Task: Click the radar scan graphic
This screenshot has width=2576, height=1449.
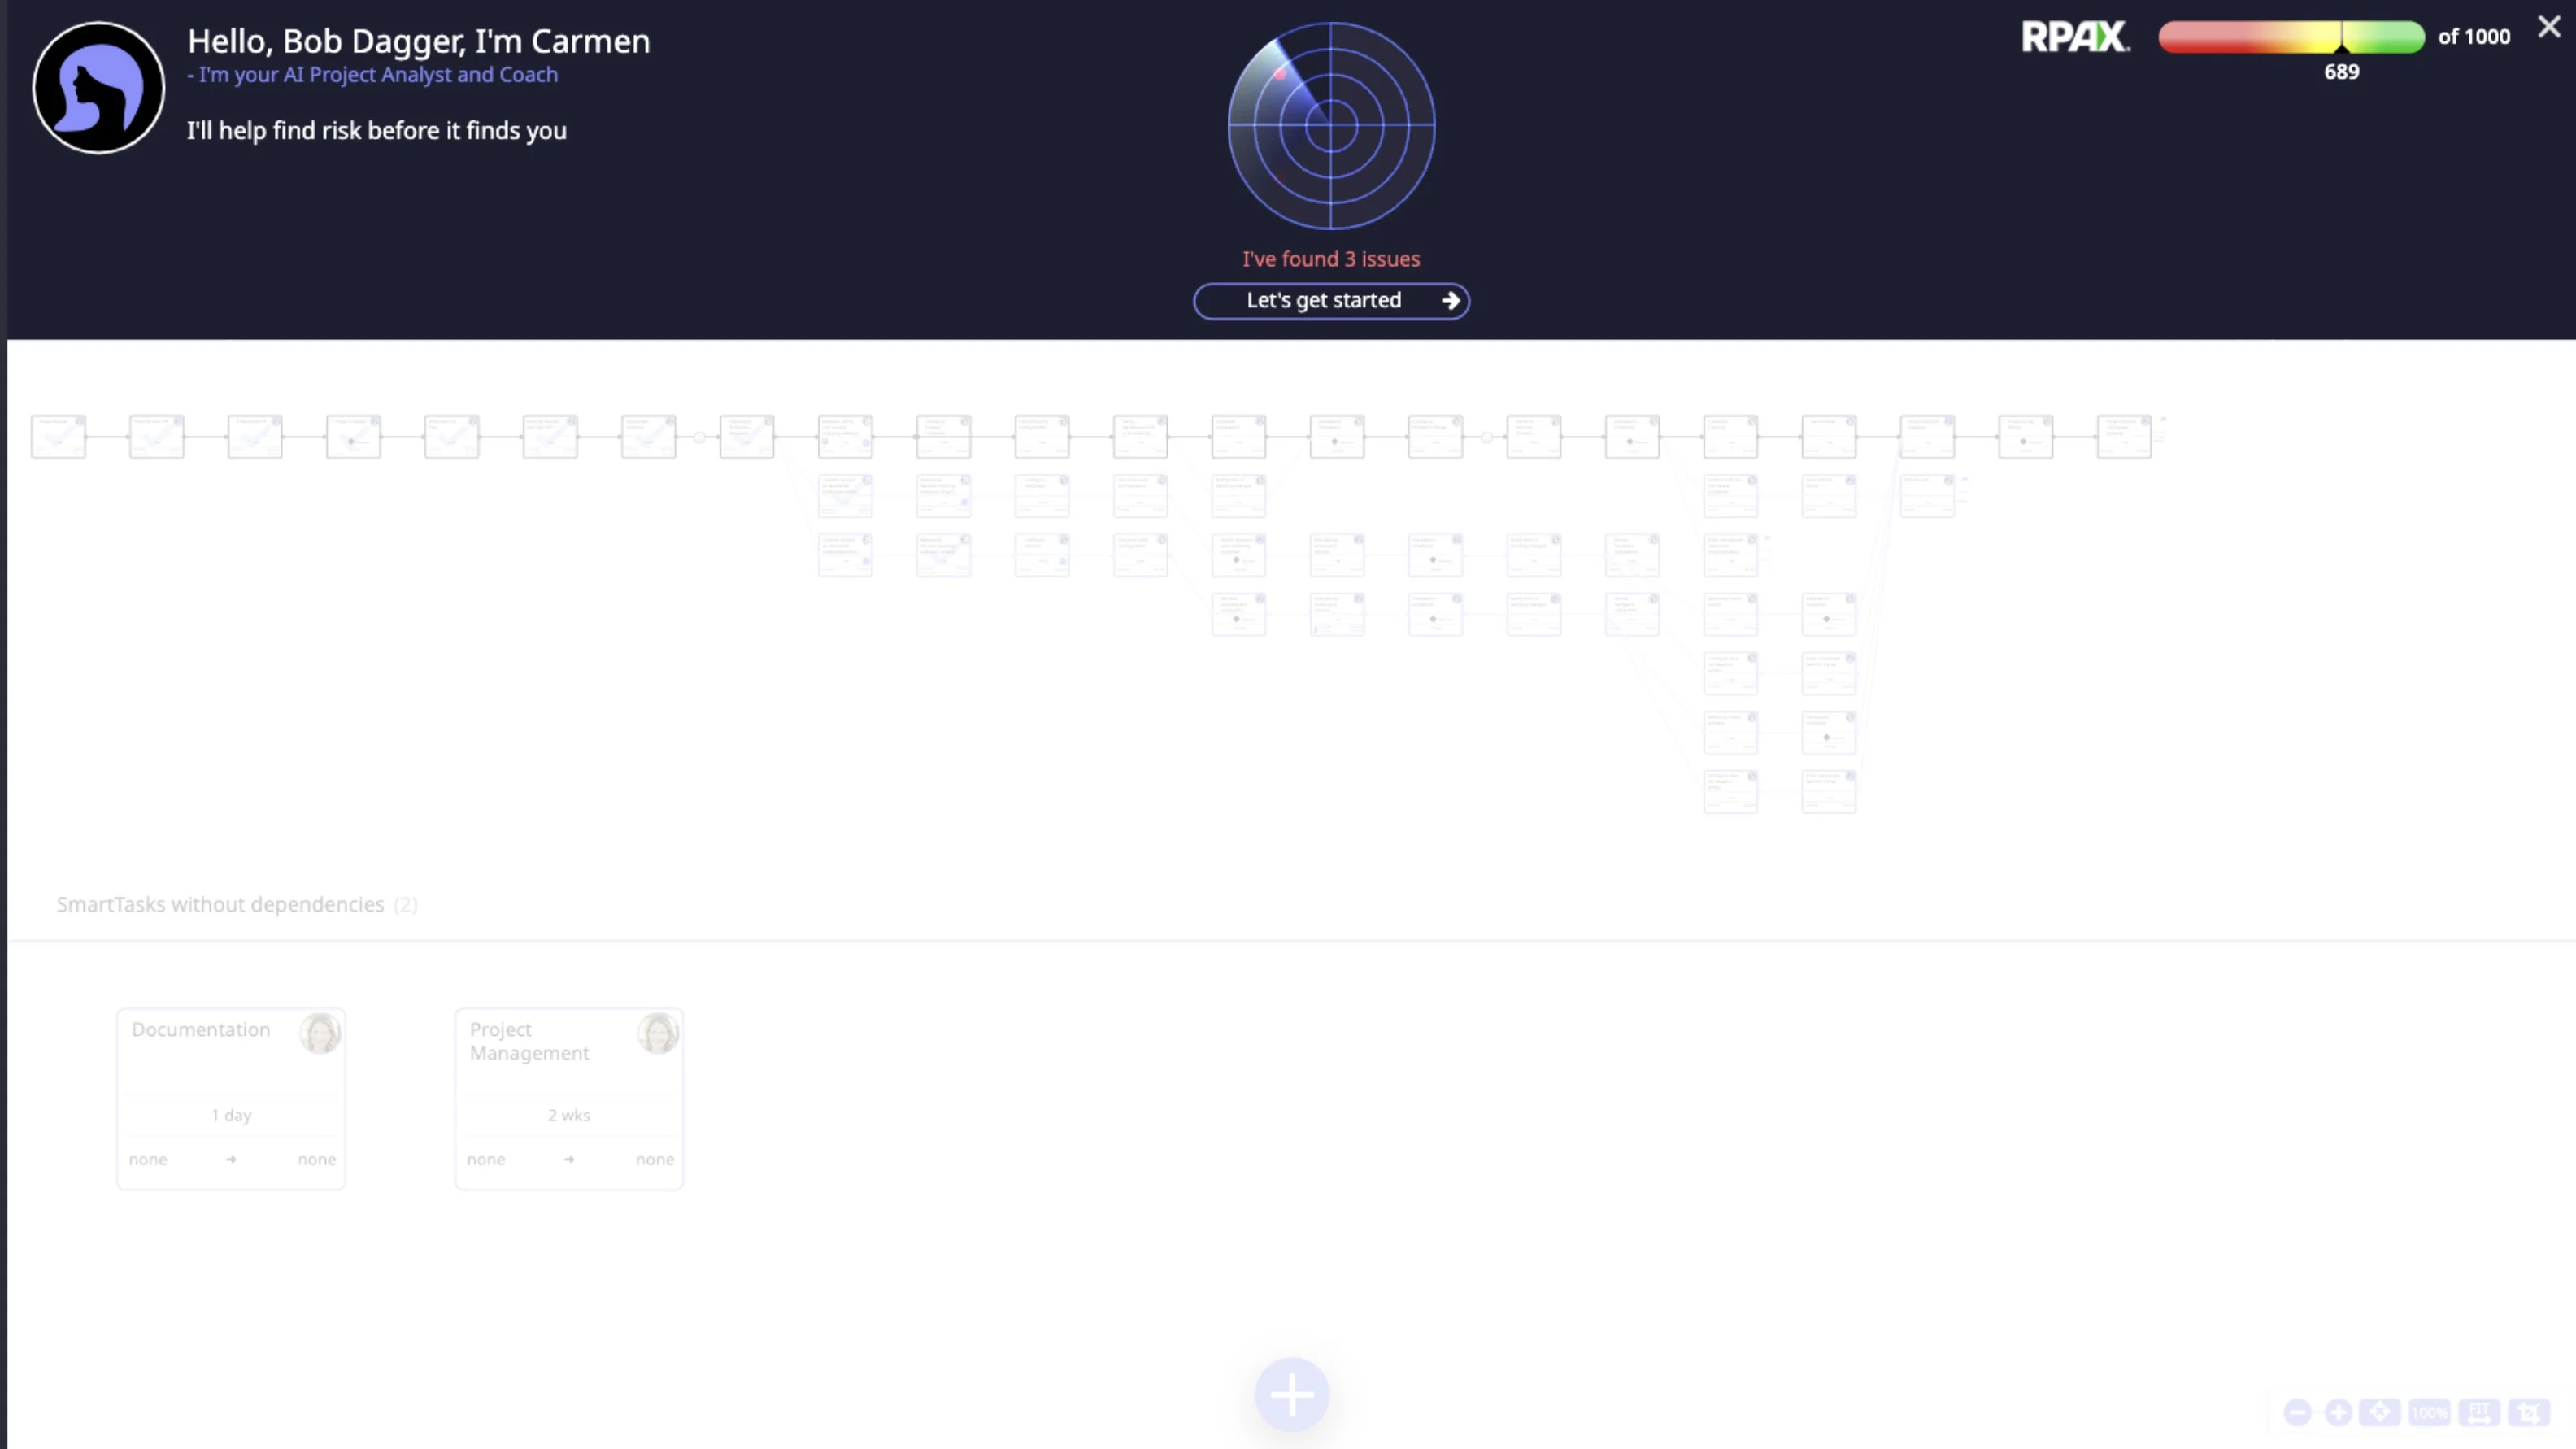Action: click(x=1331, y=126)
